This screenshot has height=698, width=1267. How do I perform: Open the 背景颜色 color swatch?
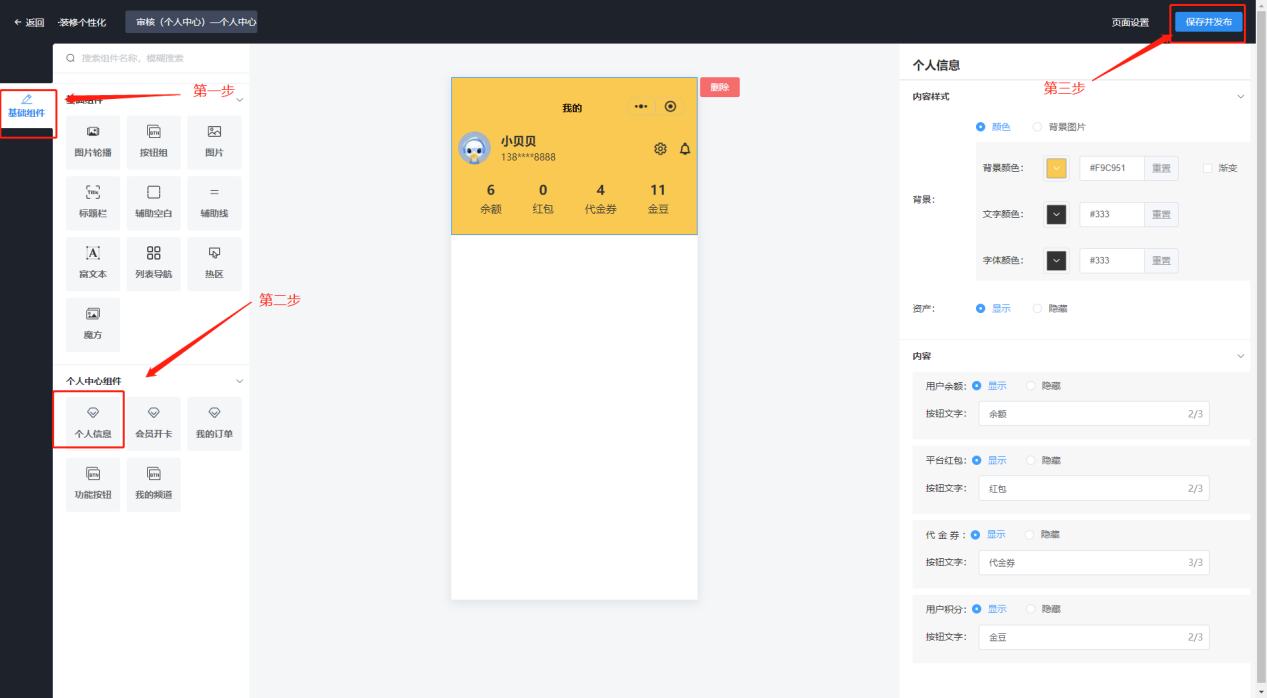pos(1056,168)
